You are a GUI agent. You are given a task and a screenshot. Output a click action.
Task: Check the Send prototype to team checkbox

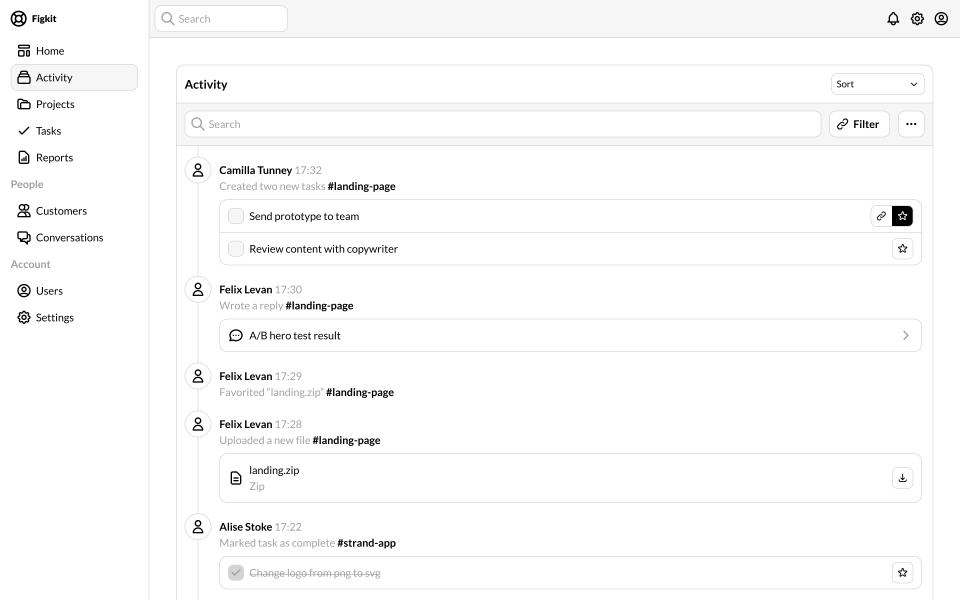tap(236, 216)
